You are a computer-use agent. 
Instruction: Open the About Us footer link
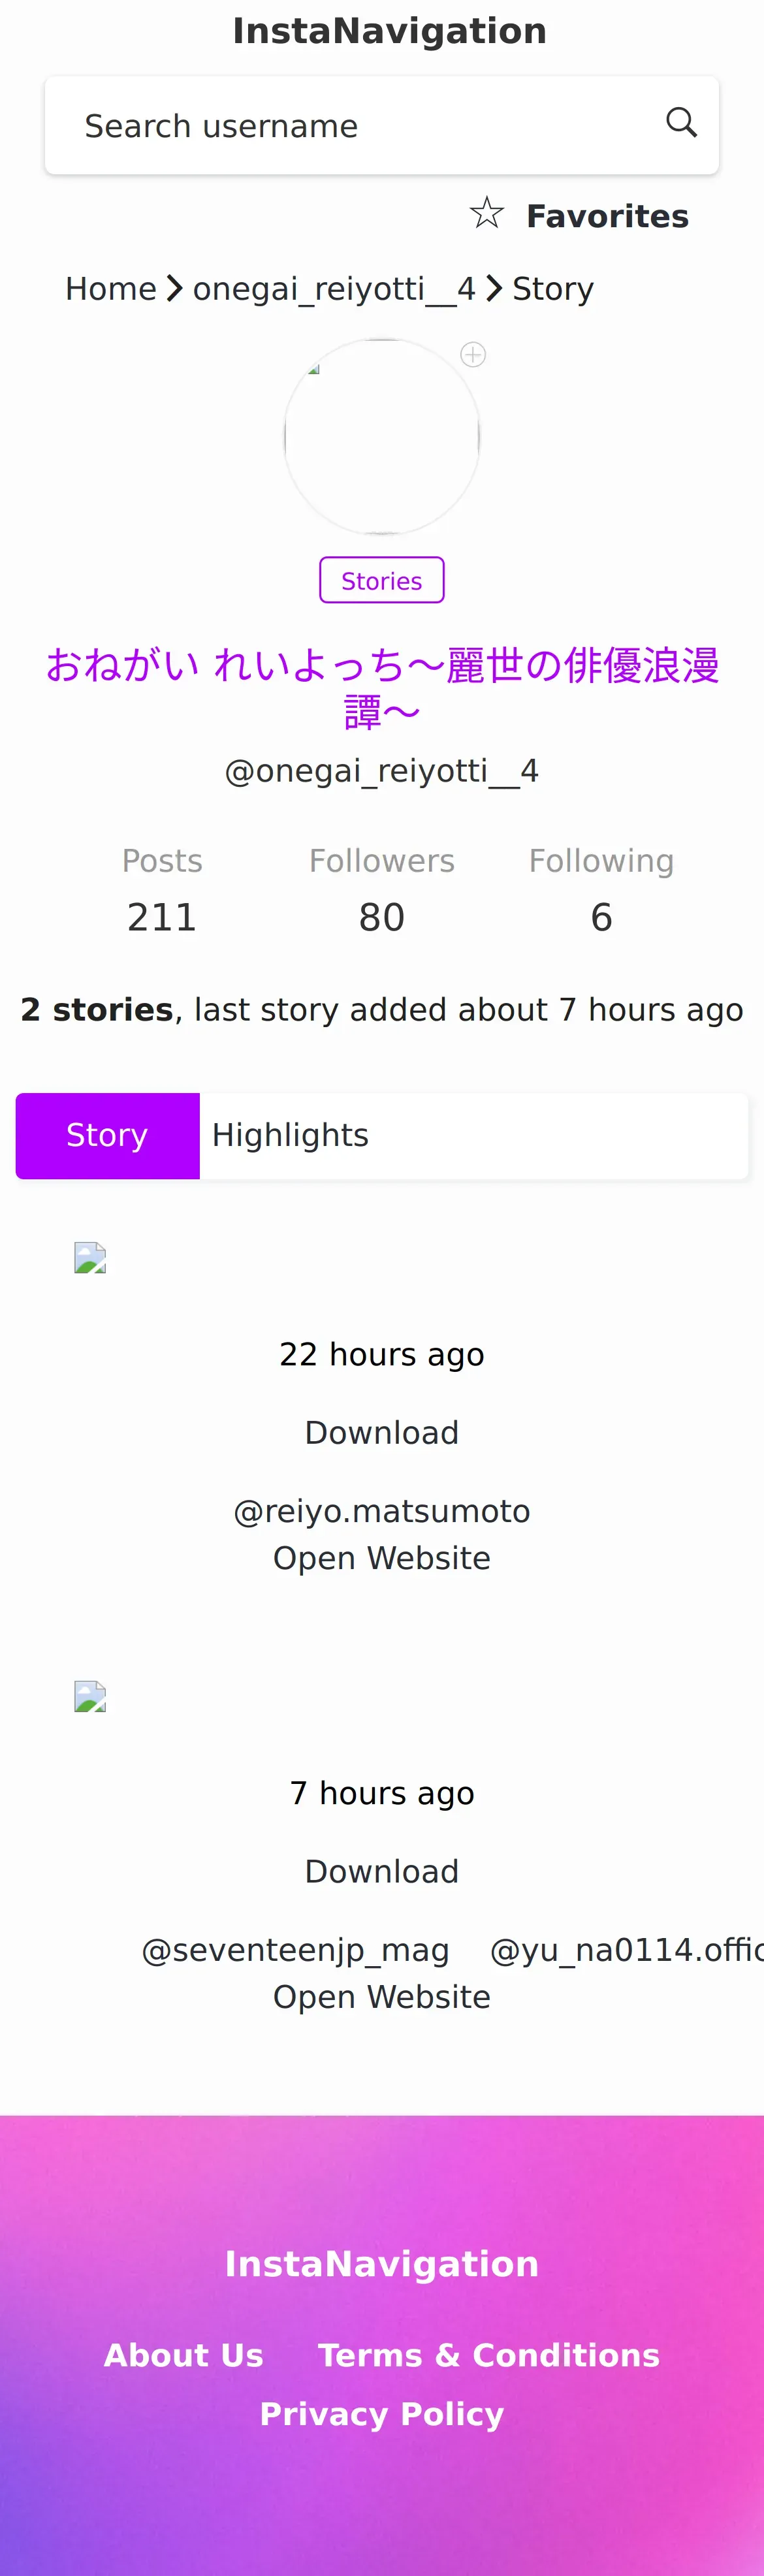point(184,2355)
